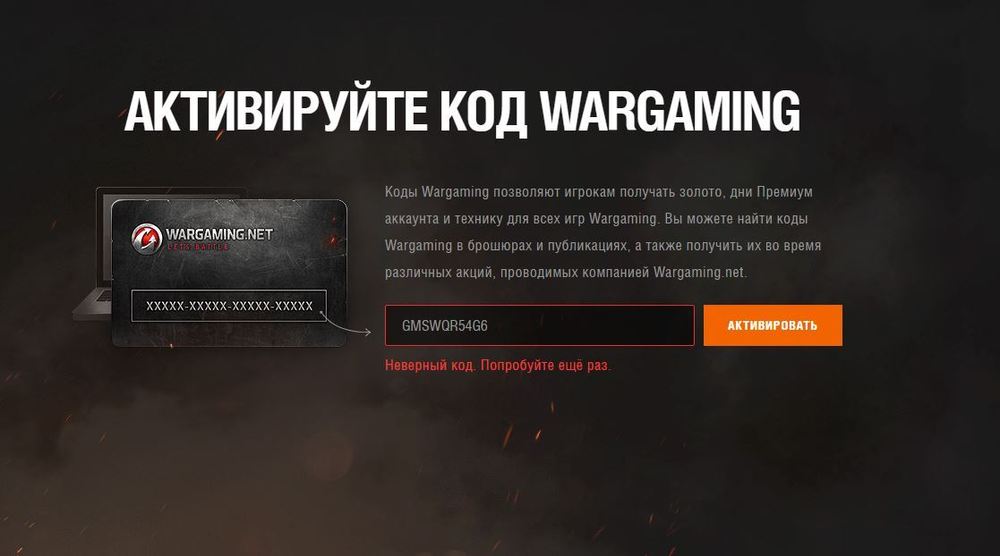Click the laptop keyboard beside the card
The width and height of the screenshot is (1000, 556).
(x=93, y=304)
